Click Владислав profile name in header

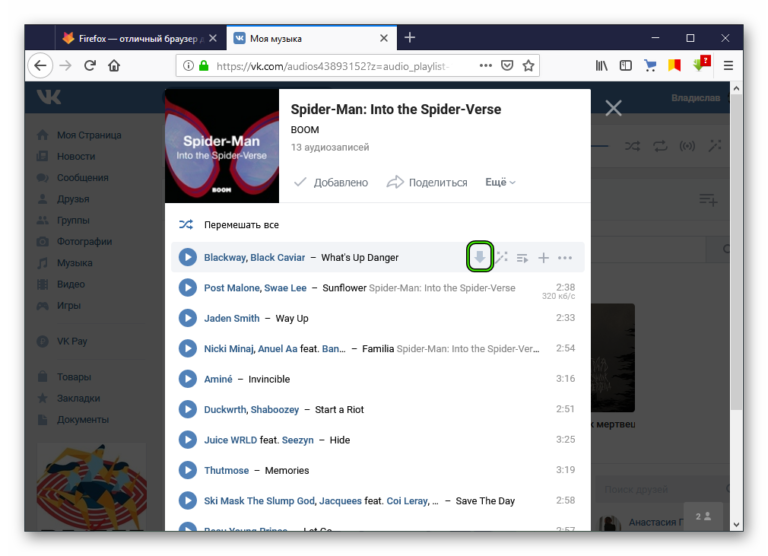click(x=696, y=98)
